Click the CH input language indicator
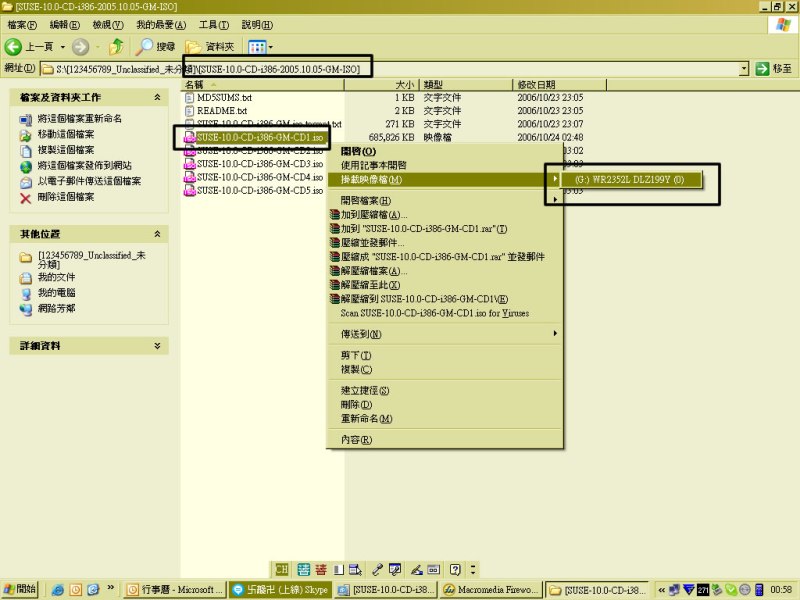 282,569
